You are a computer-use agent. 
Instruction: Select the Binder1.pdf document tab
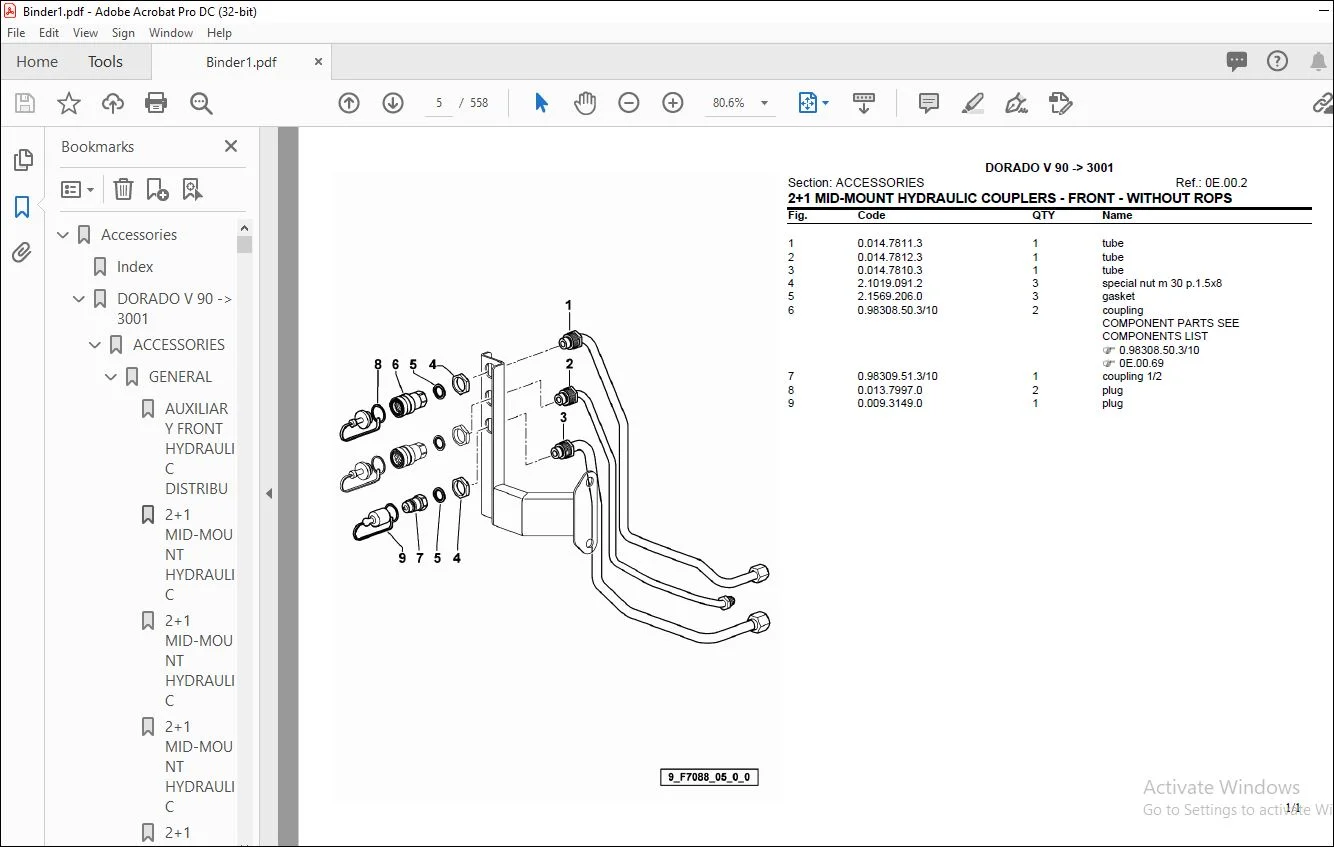coord(241,62)
